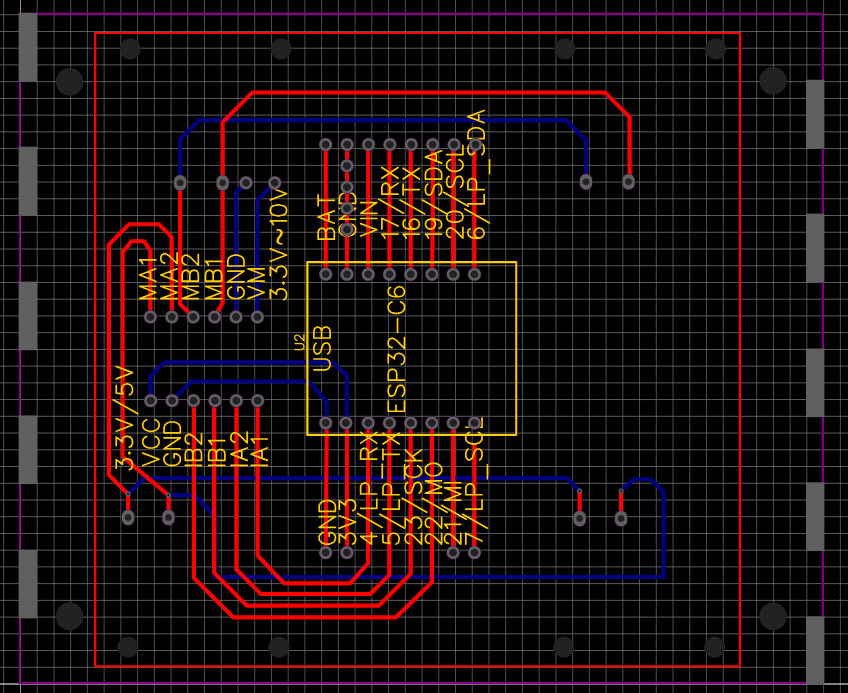Image resolution: width=848 pixels, height=693 pixels.
Task: Select the ESP32-C6 bottom-row GND pad
Action: tap(326, 423)
